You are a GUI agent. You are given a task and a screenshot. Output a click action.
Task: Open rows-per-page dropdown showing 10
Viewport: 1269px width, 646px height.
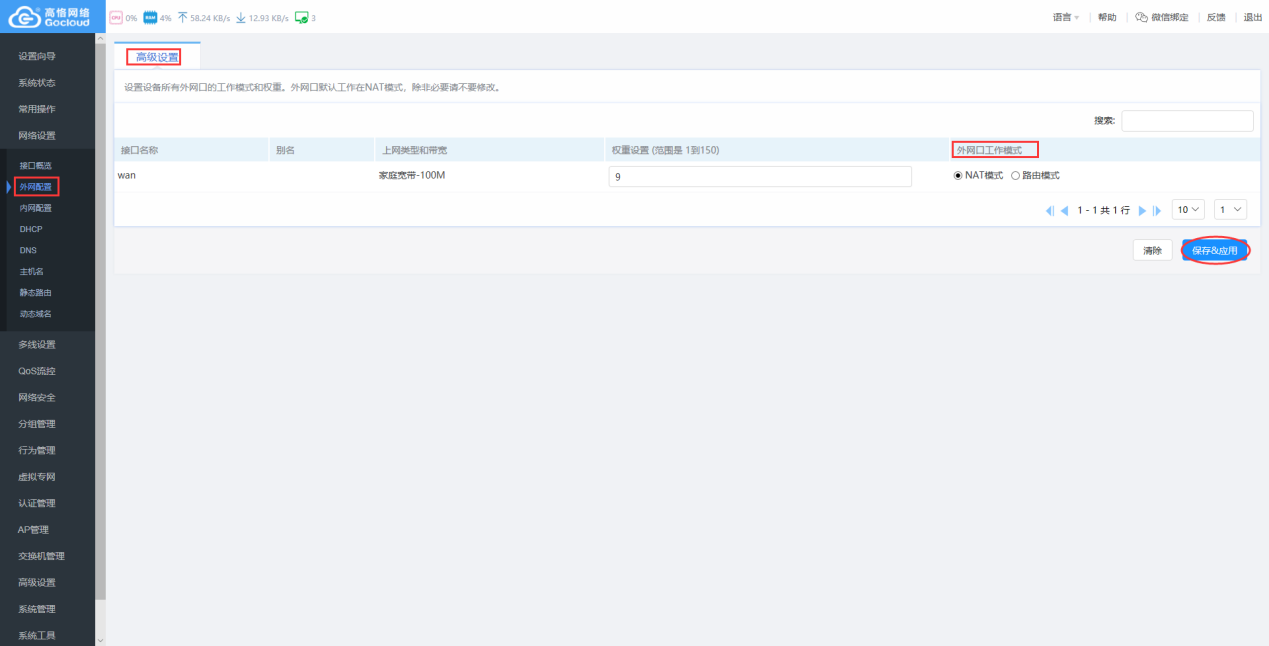[x=1189, y=210]
